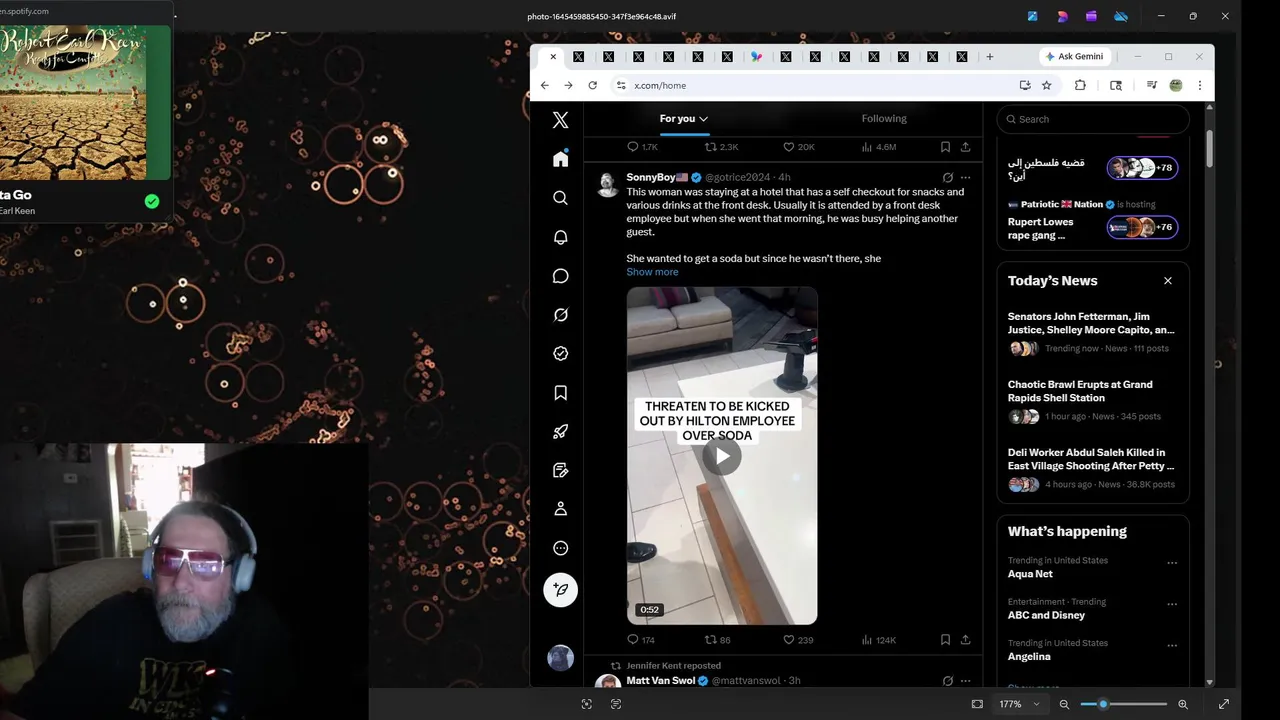The width and height of the screenshot is (1280, 720).
Task: Expand SonnyBoy's post with Show more
Action: coord(652,272)
